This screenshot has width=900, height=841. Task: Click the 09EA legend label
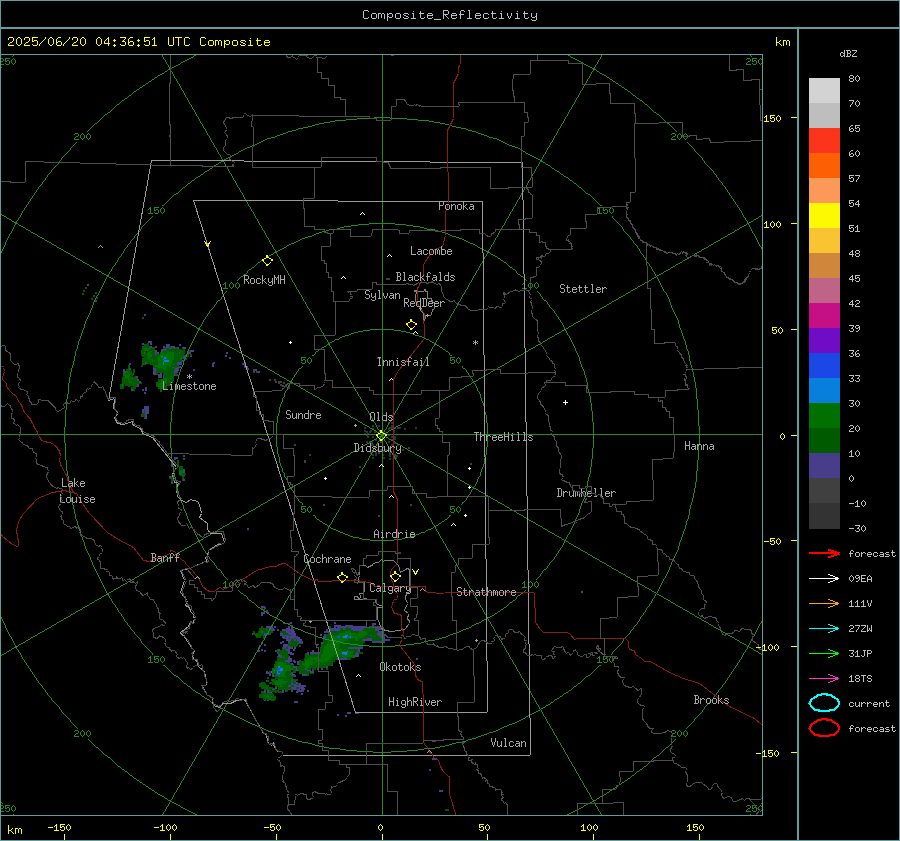(860, 578)
